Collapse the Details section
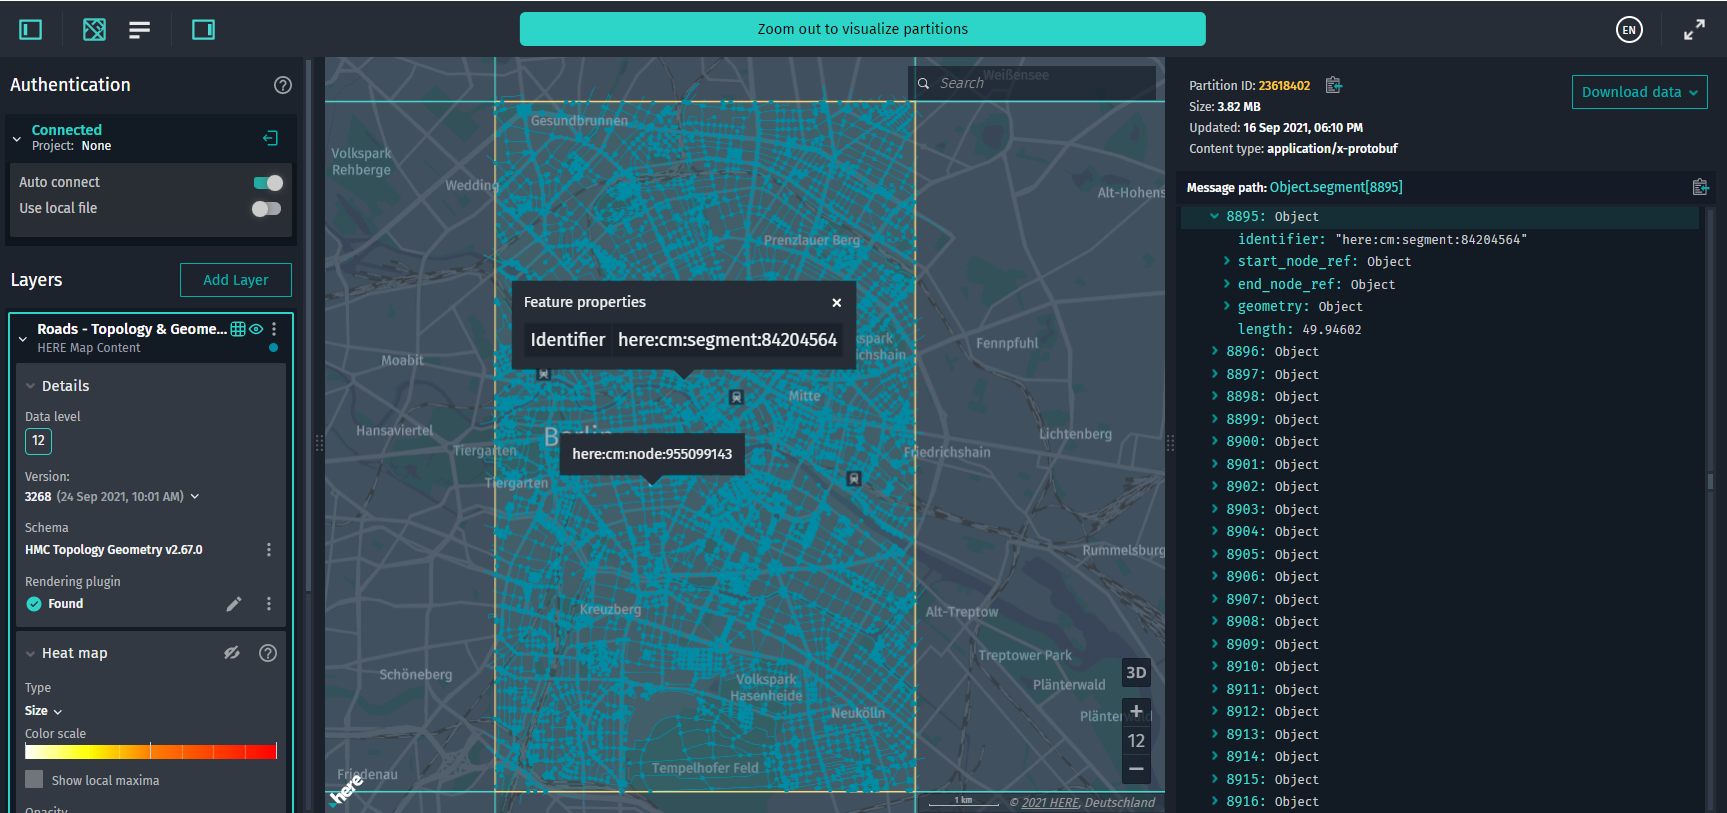Viewport: 1727px width, 813px height. [30, 386]
